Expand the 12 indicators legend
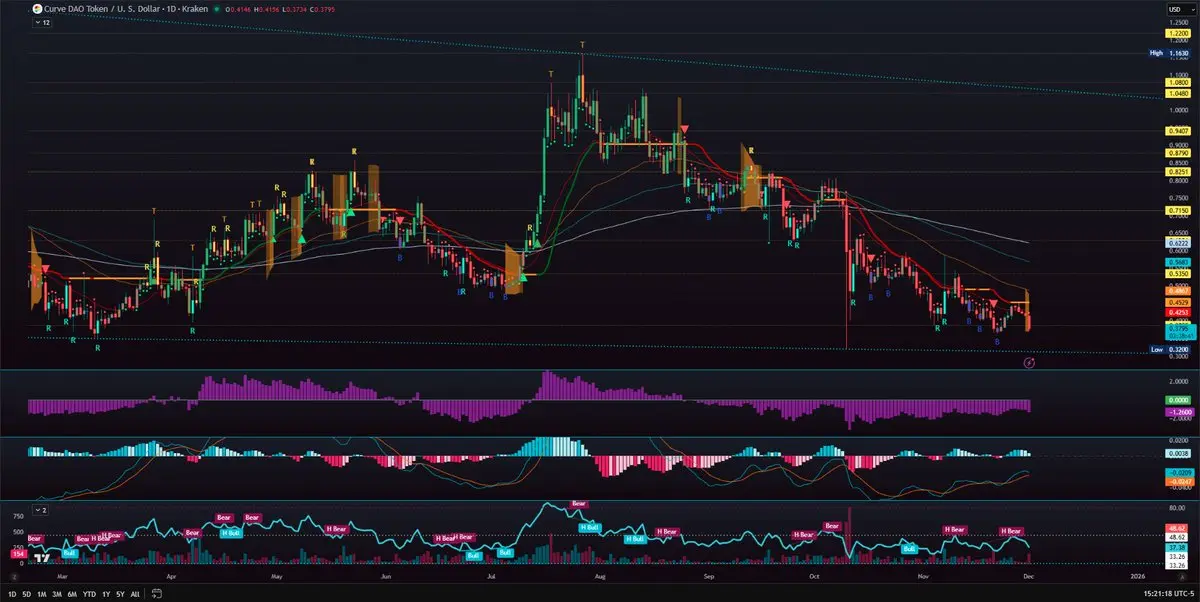Image resolution: width=1200 pixels, height=602 pixels. (42, 22)
